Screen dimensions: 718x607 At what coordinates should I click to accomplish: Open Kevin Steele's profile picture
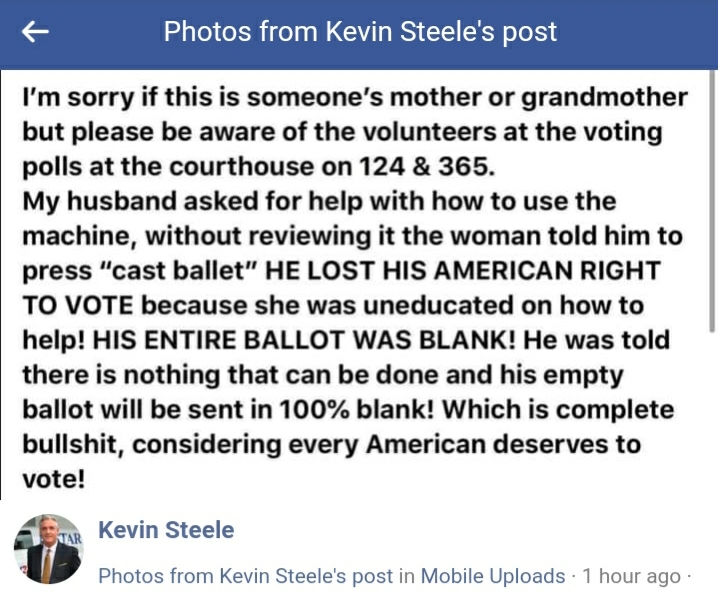click(48, 550)
